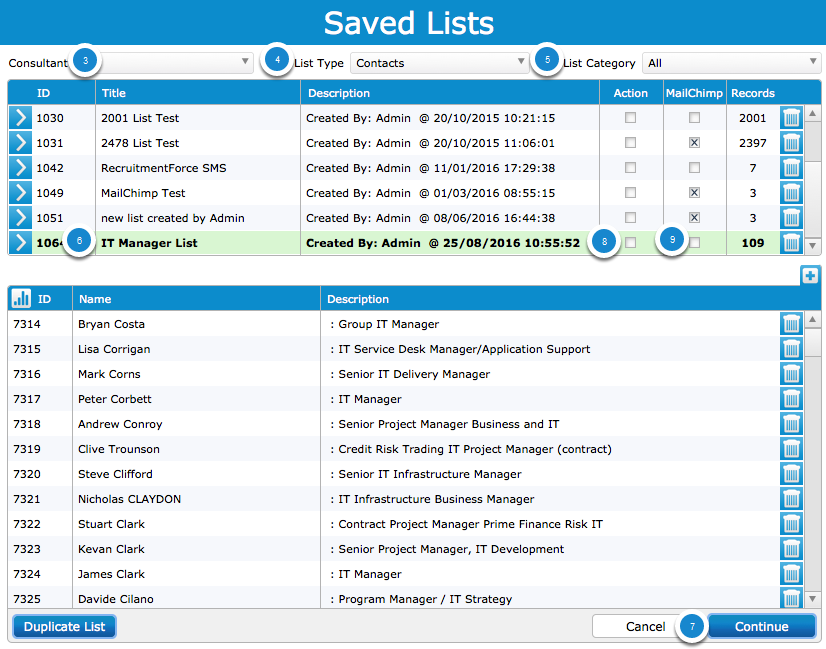Expand list row 1030
The width and height of the screenshot is (826, 649).
click(20, 117)
